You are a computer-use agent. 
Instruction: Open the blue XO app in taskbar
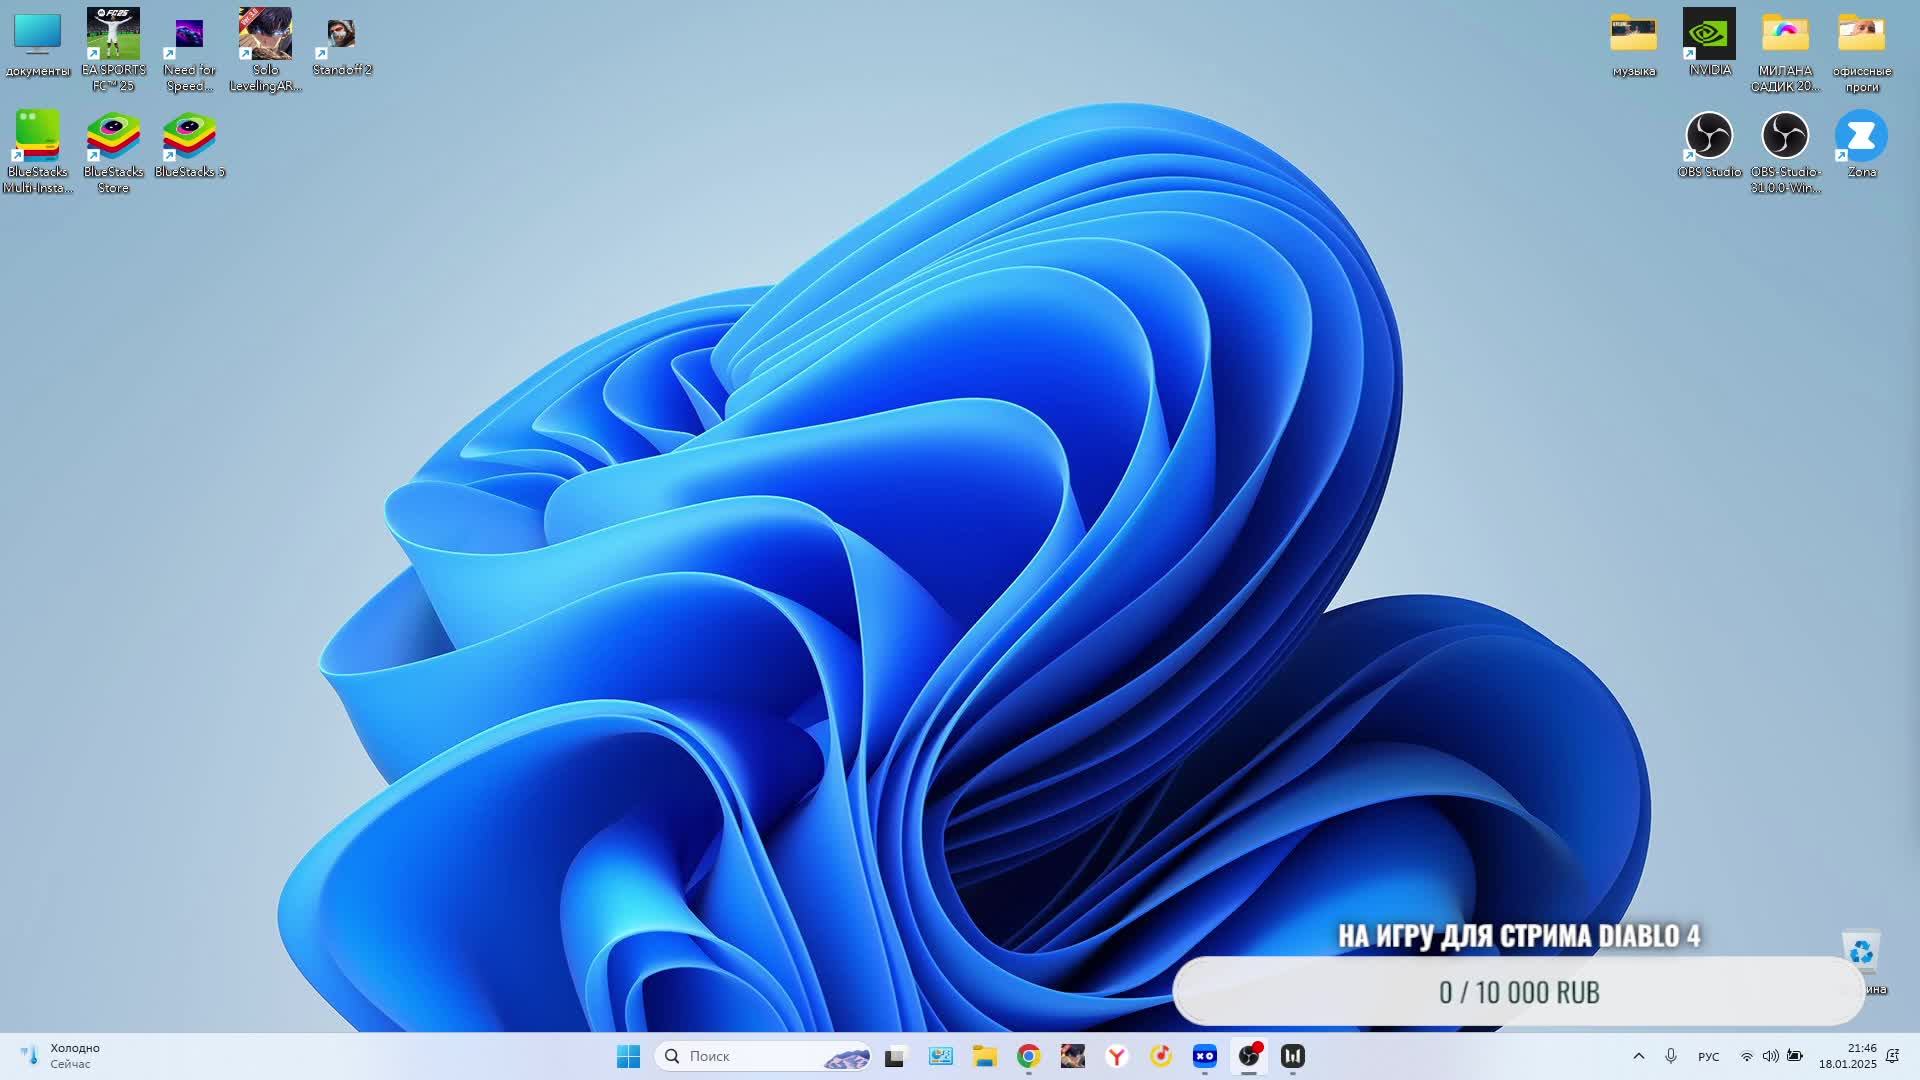click(1205, 1056)
